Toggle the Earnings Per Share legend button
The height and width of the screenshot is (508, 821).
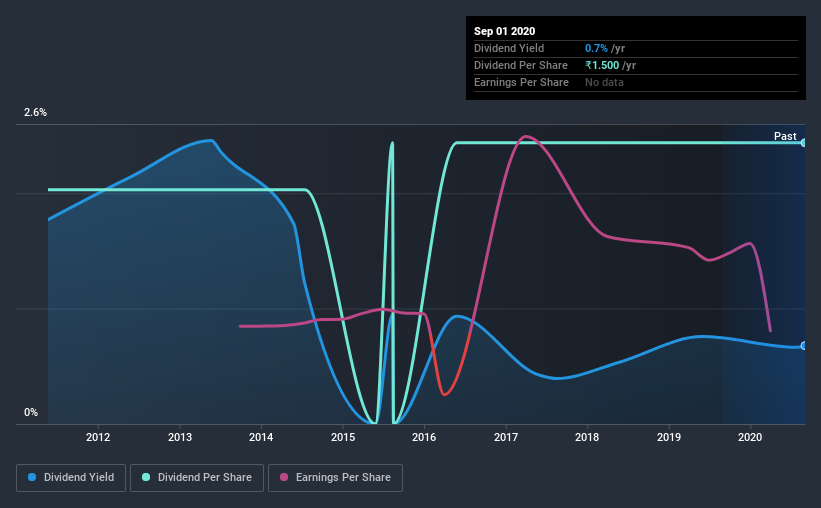335,478
